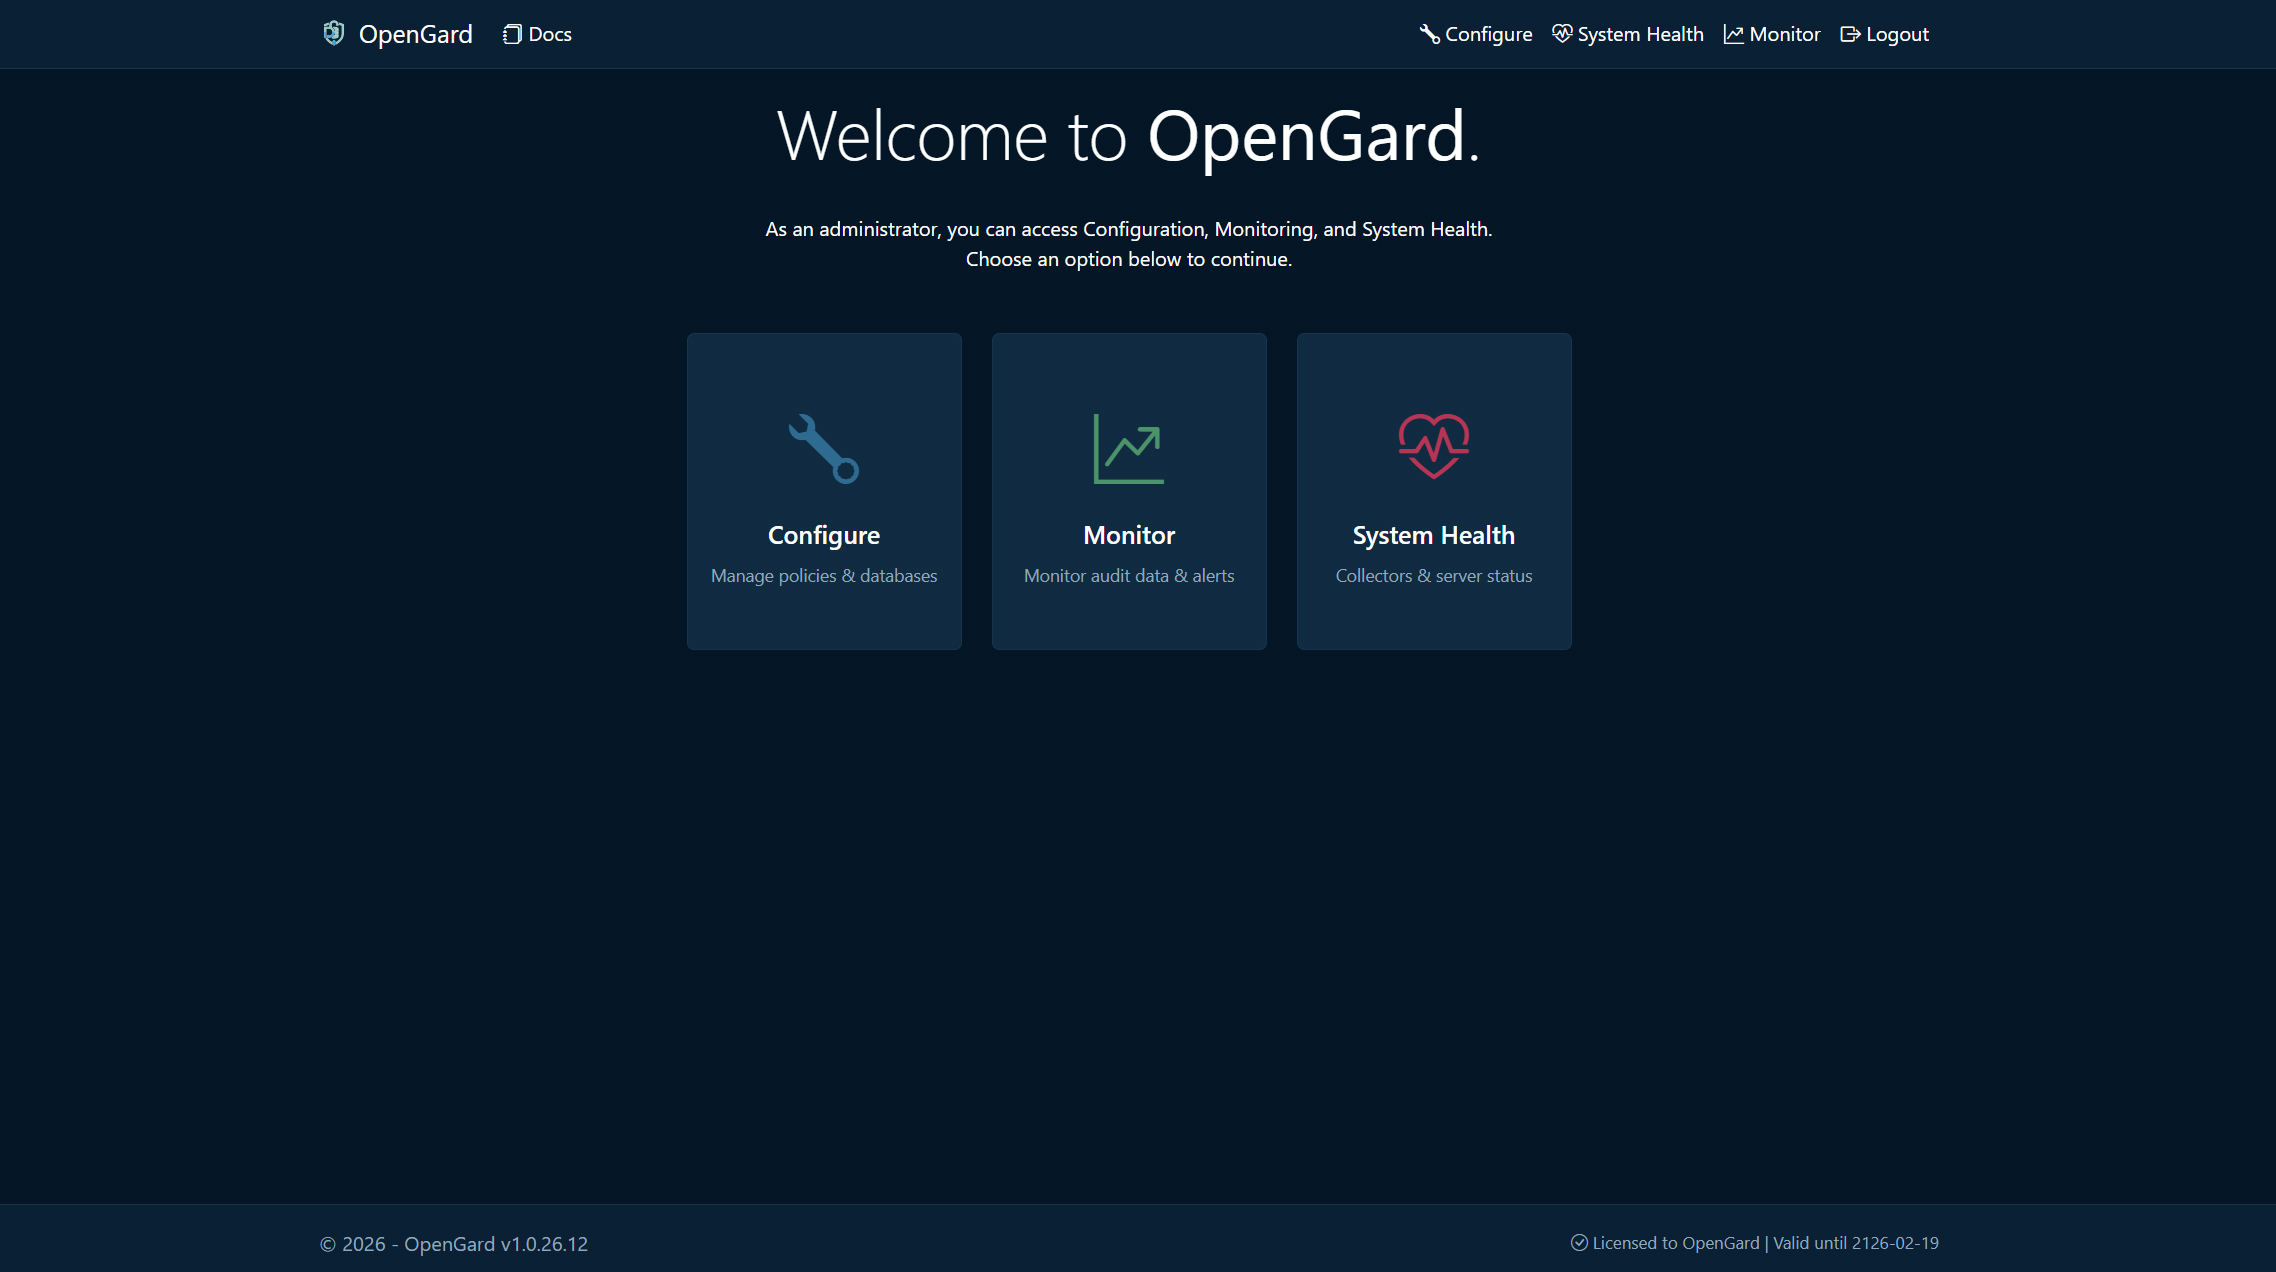Screen dimensions: 2276x1272
Task: Select Monitor in the top navigation
Action: click(1784, 33)
